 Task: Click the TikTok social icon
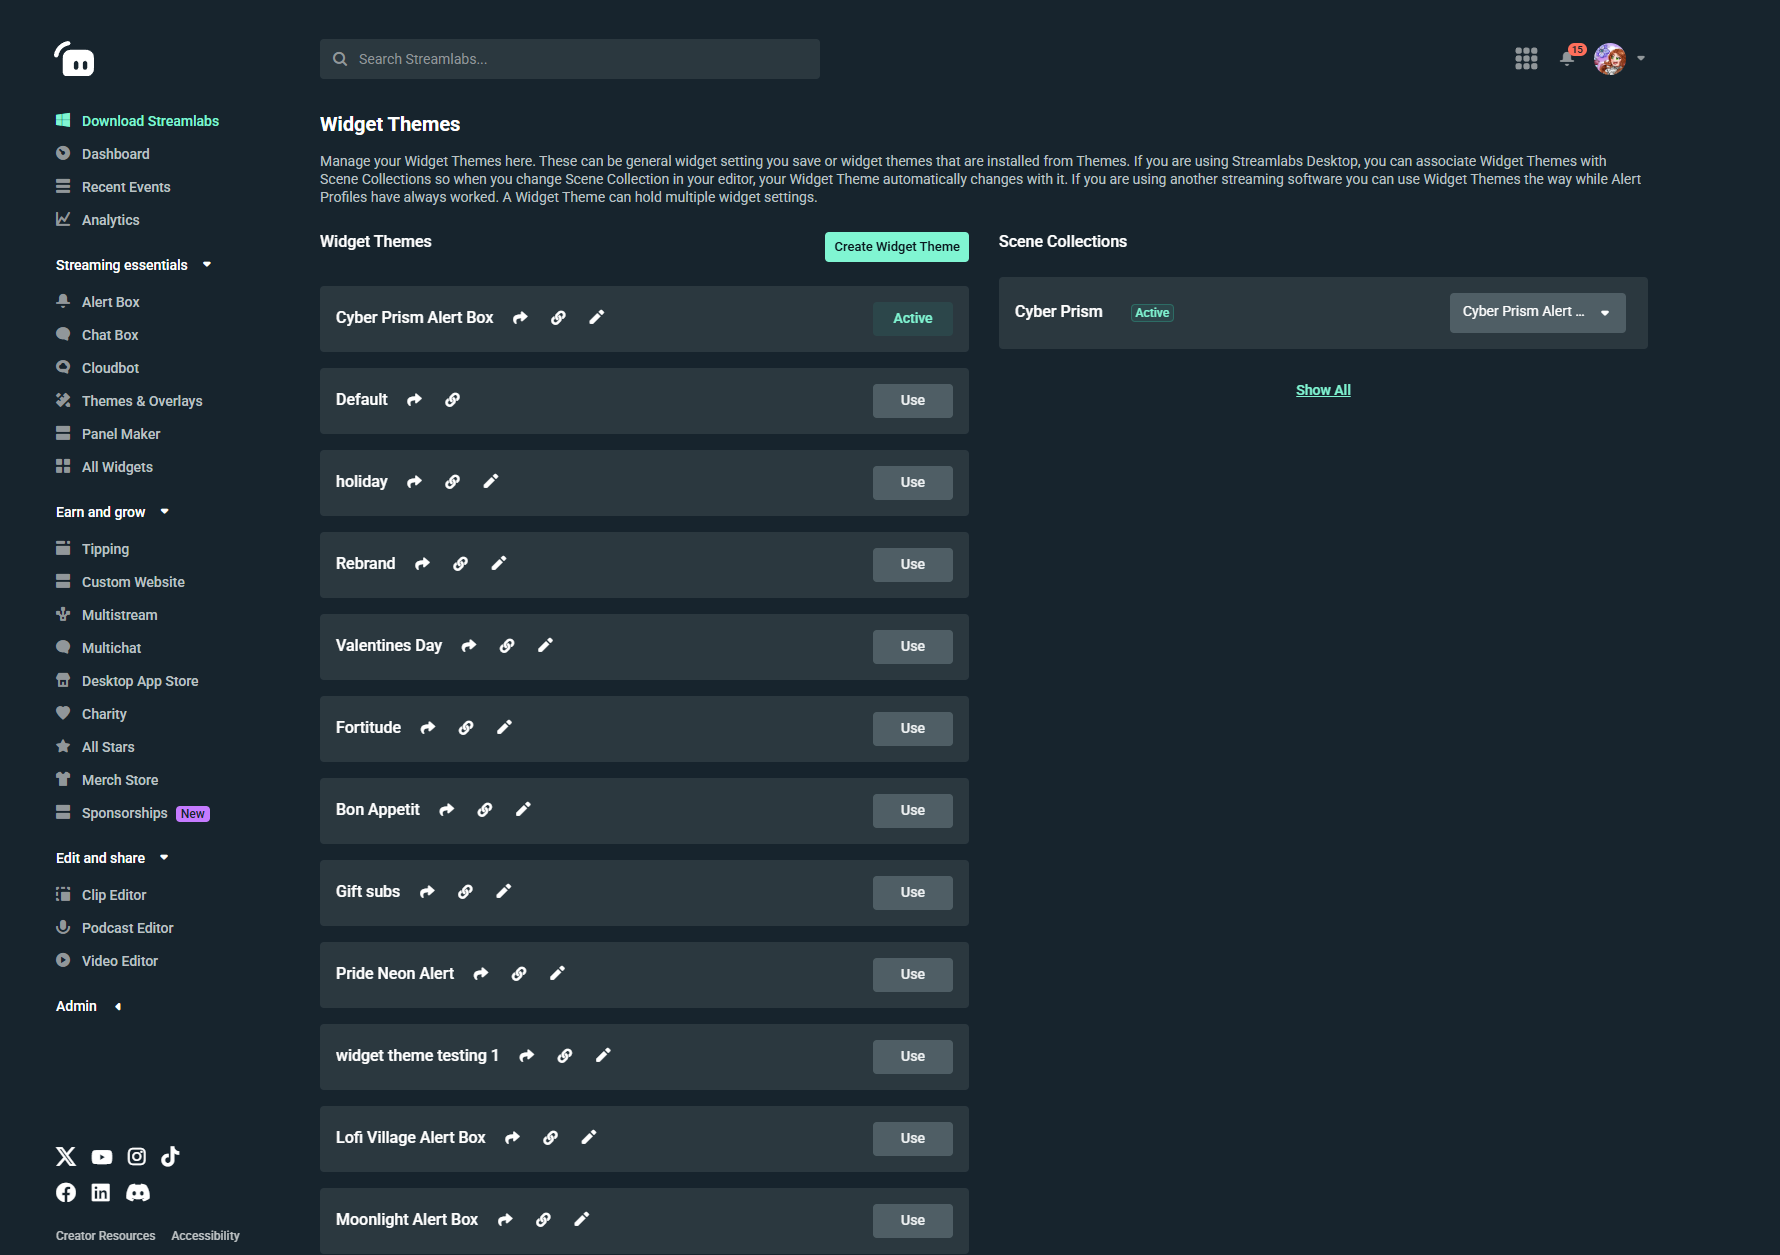[x=170, y=1157]
